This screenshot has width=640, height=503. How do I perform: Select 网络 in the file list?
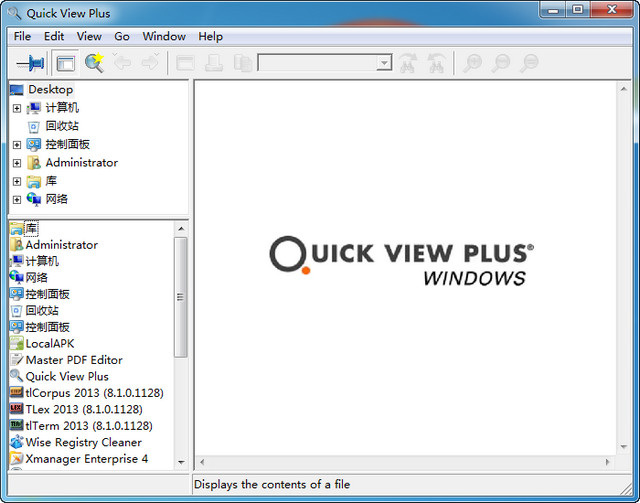tap(36, 278)
